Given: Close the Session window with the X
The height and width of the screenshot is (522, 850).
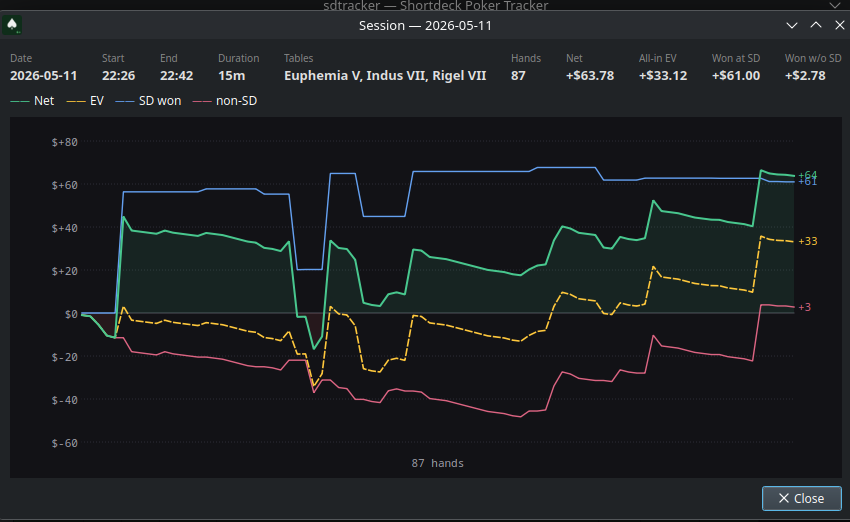Looking at the screenshot, I should tap(839, 25).
